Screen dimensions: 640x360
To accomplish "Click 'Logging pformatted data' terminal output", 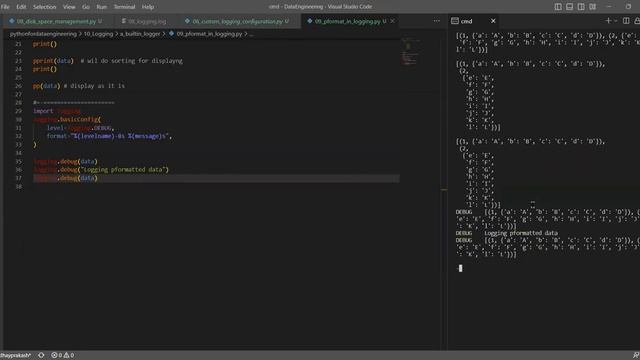I will 521,233.
